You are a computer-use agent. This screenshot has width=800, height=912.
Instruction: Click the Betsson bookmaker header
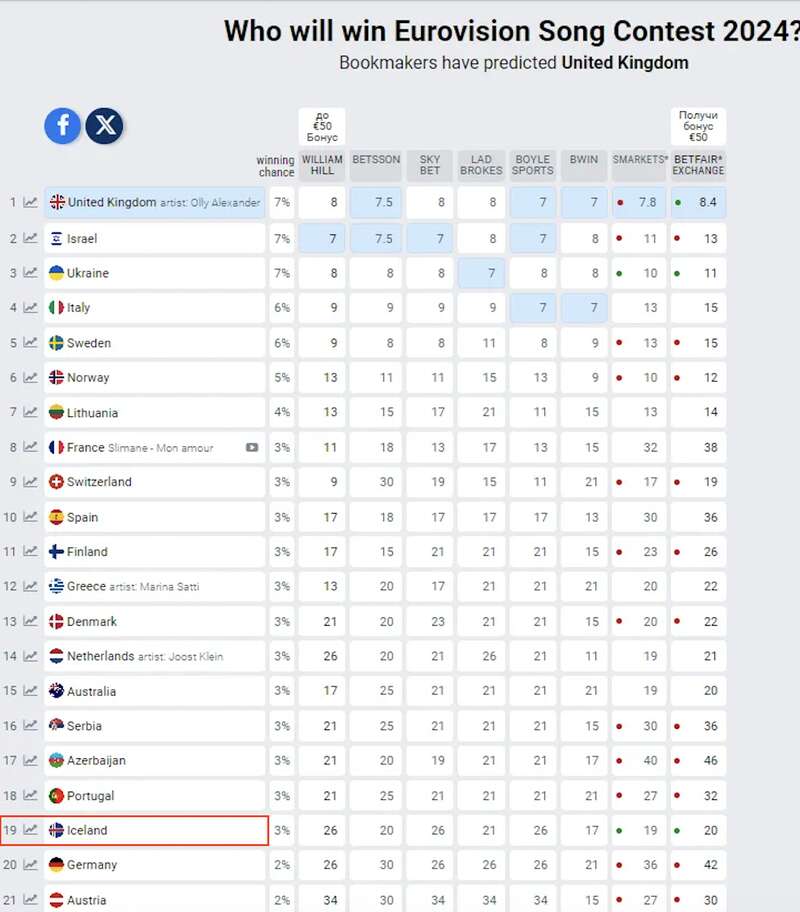click(x=375, y=160)
